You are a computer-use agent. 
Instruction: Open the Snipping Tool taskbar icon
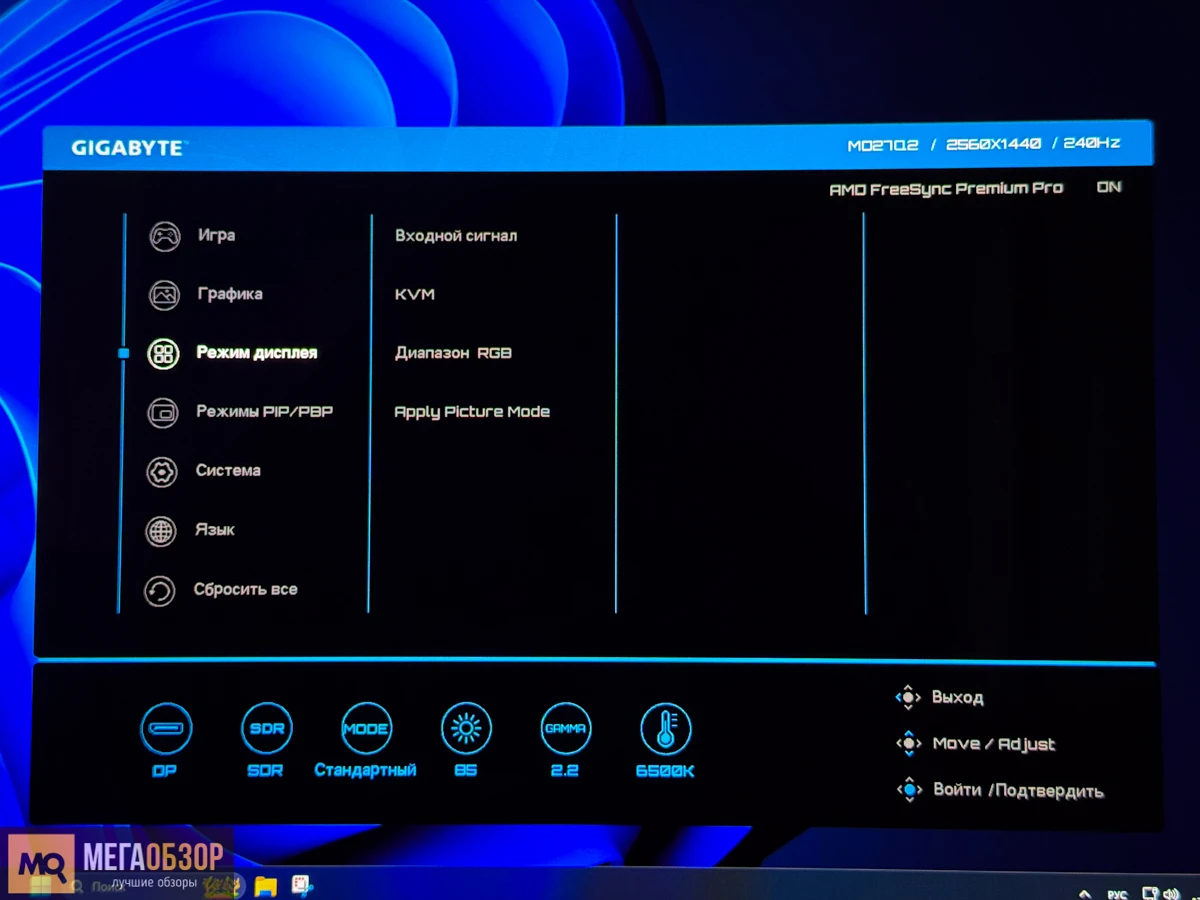click(301, 886)
